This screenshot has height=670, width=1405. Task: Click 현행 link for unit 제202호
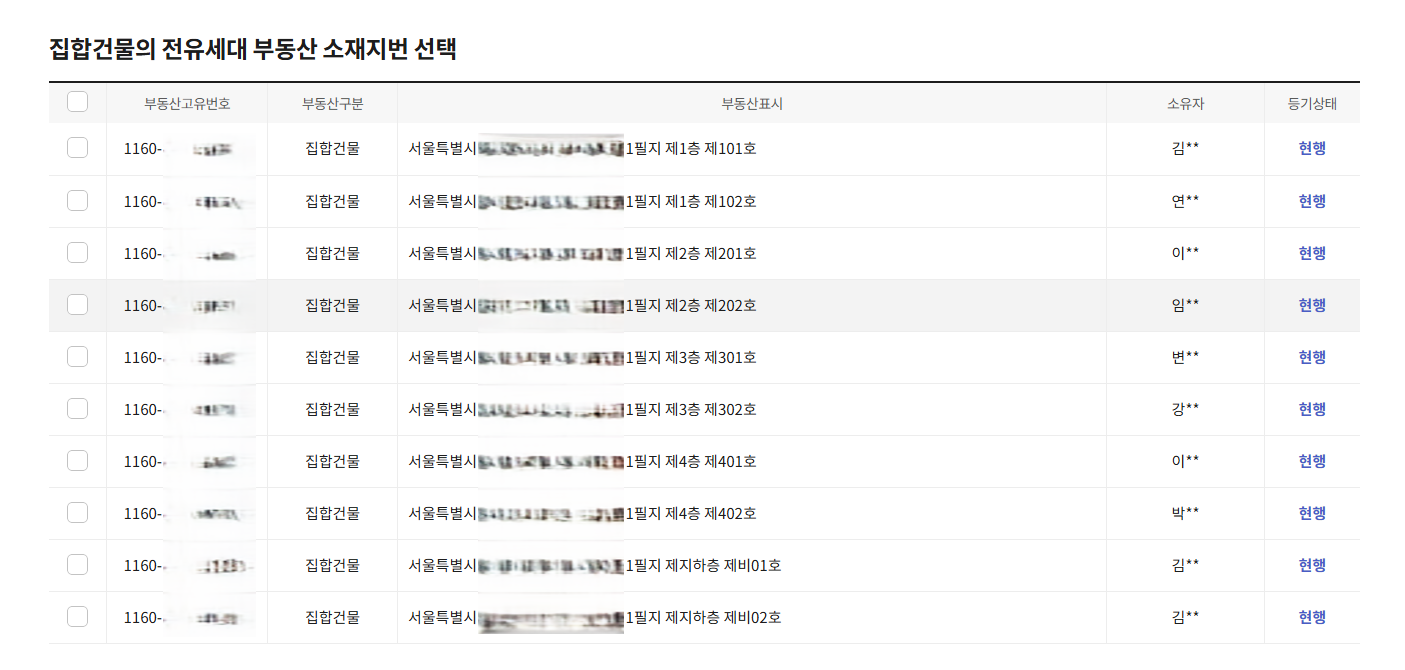click(x=1311, y=305)
